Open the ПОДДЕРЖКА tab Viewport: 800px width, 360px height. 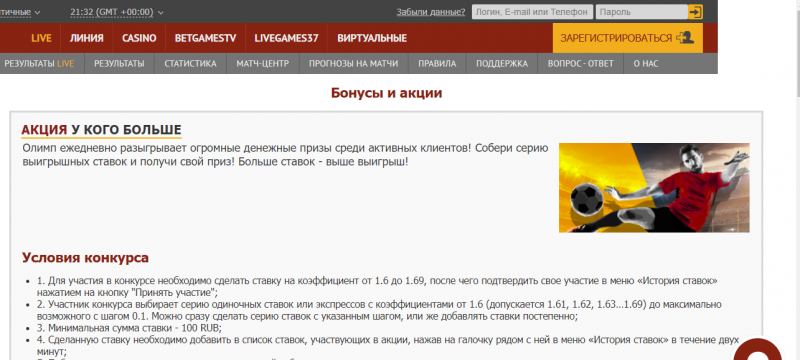[502, 64]
